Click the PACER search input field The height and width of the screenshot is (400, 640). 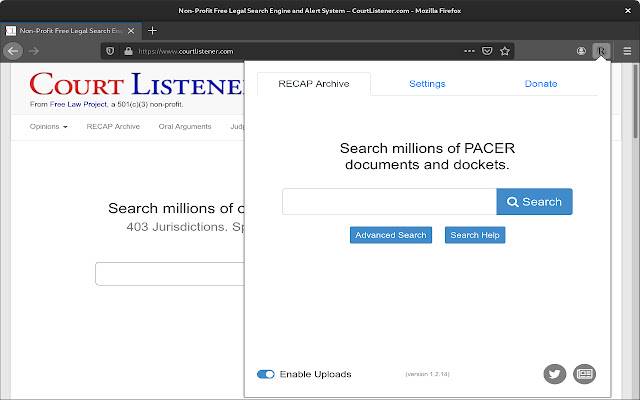point(389,202)
